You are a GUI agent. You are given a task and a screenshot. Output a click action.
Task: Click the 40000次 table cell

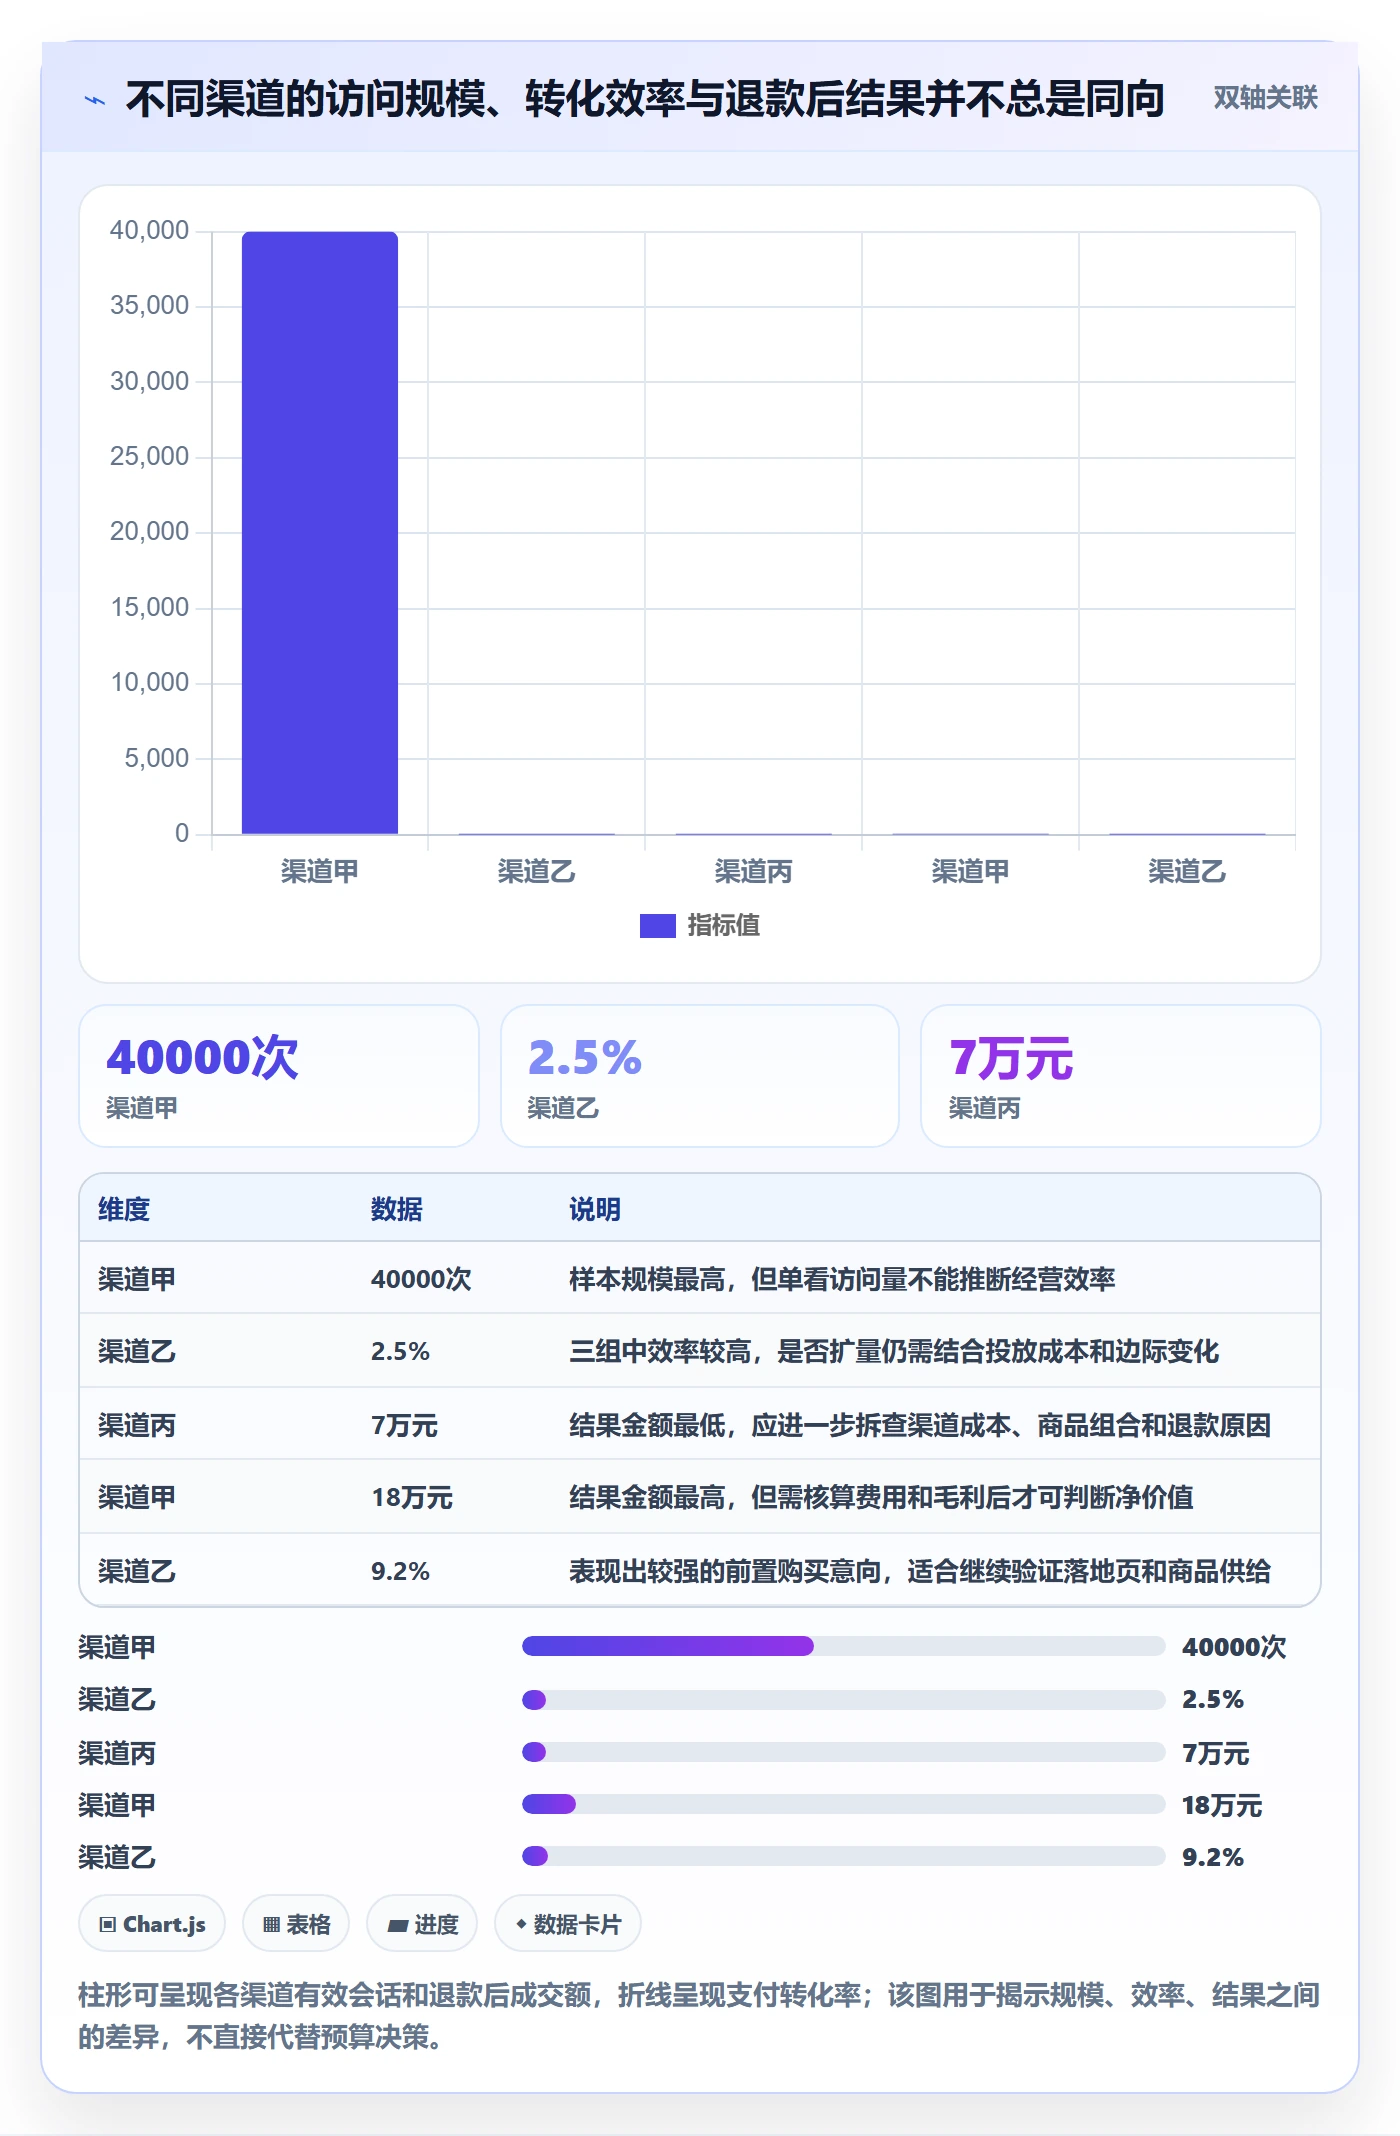421,1279
